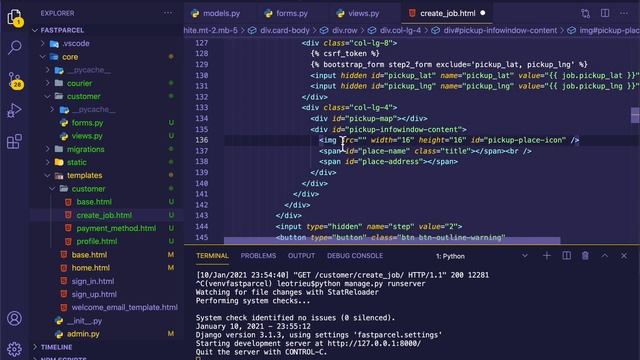Switch to the PROBLEMS panel tab
Image resolution: width=640 pixels, height=360 pixels.
coord(258,256)
